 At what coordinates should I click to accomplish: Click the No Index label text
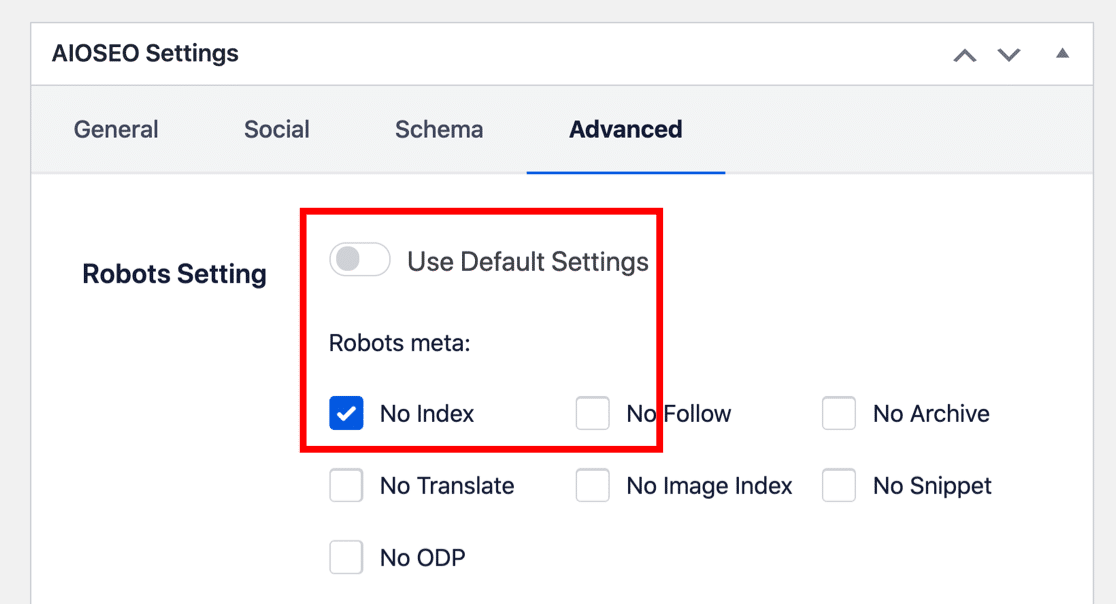427,414
